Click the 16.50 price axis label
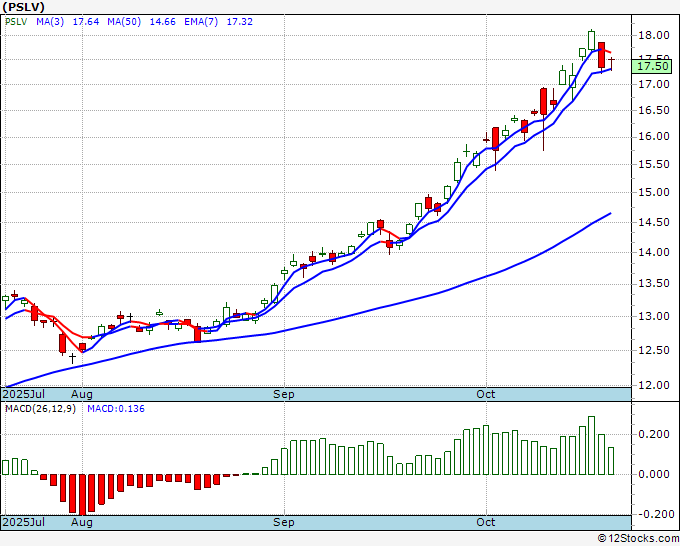 pos(654,110)
